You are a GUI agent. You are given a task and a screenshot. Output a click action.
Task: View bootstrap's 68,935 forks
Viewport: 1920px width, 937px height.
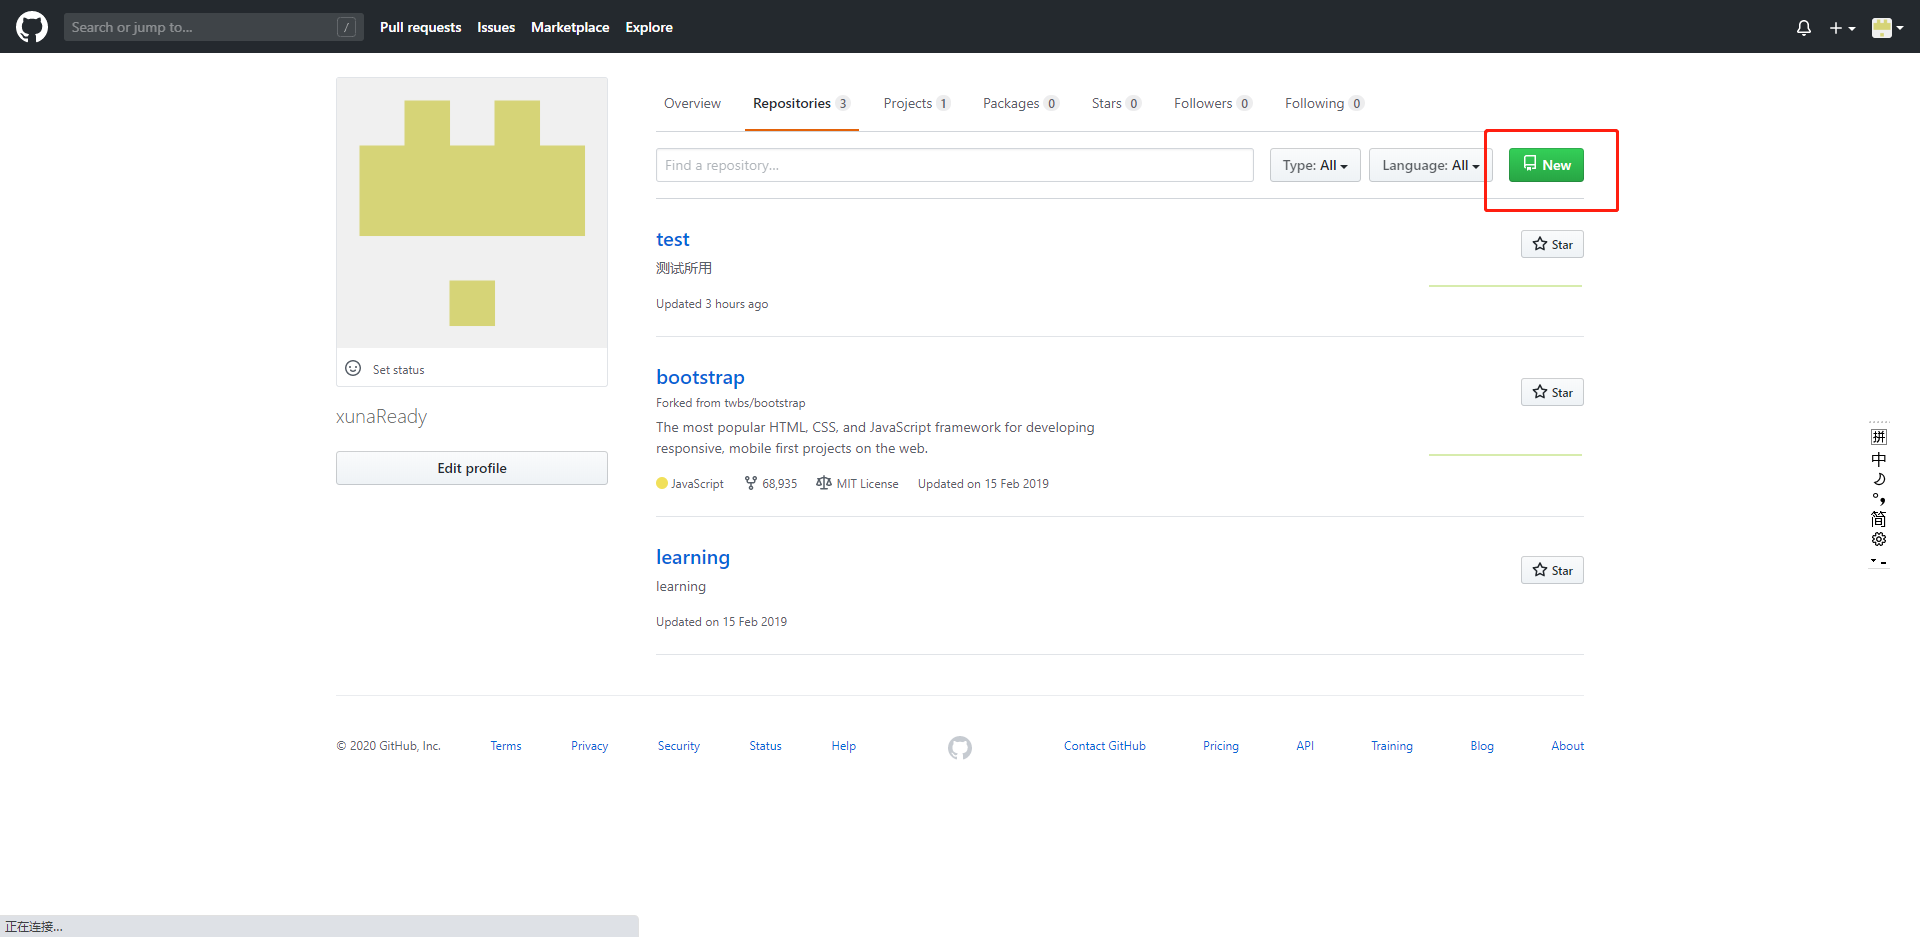(771, 484)
